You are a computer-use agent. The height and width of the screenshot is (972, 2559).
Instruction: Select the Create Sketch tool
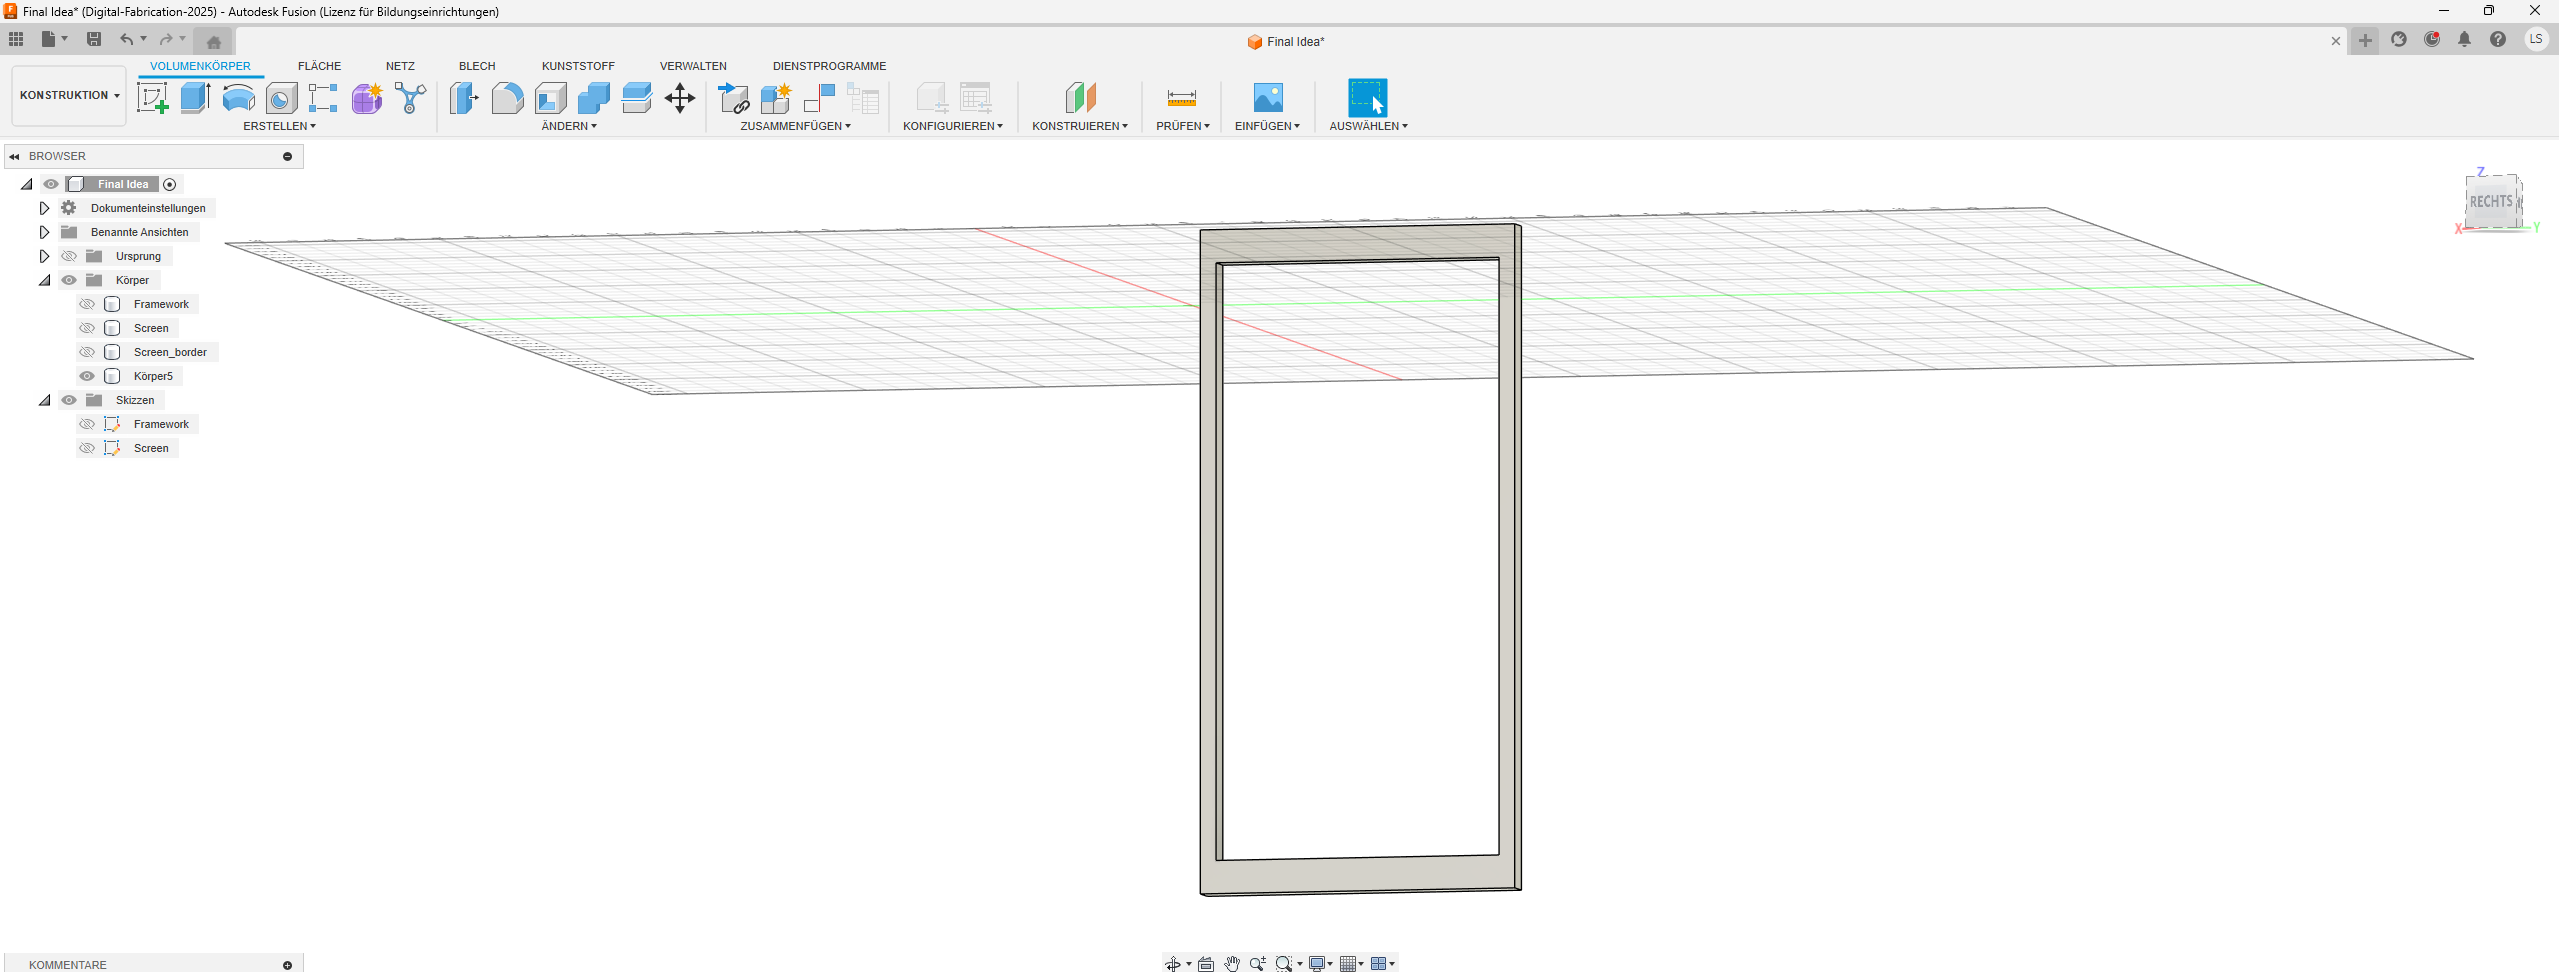pos(152,98)
